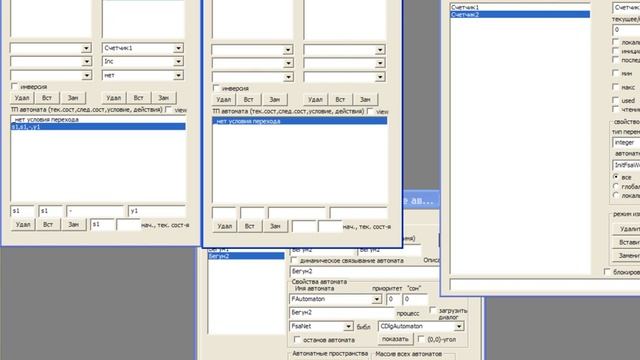640x360 pixels.
Task: Click the "сон" value field
Action: coord(415,299)
